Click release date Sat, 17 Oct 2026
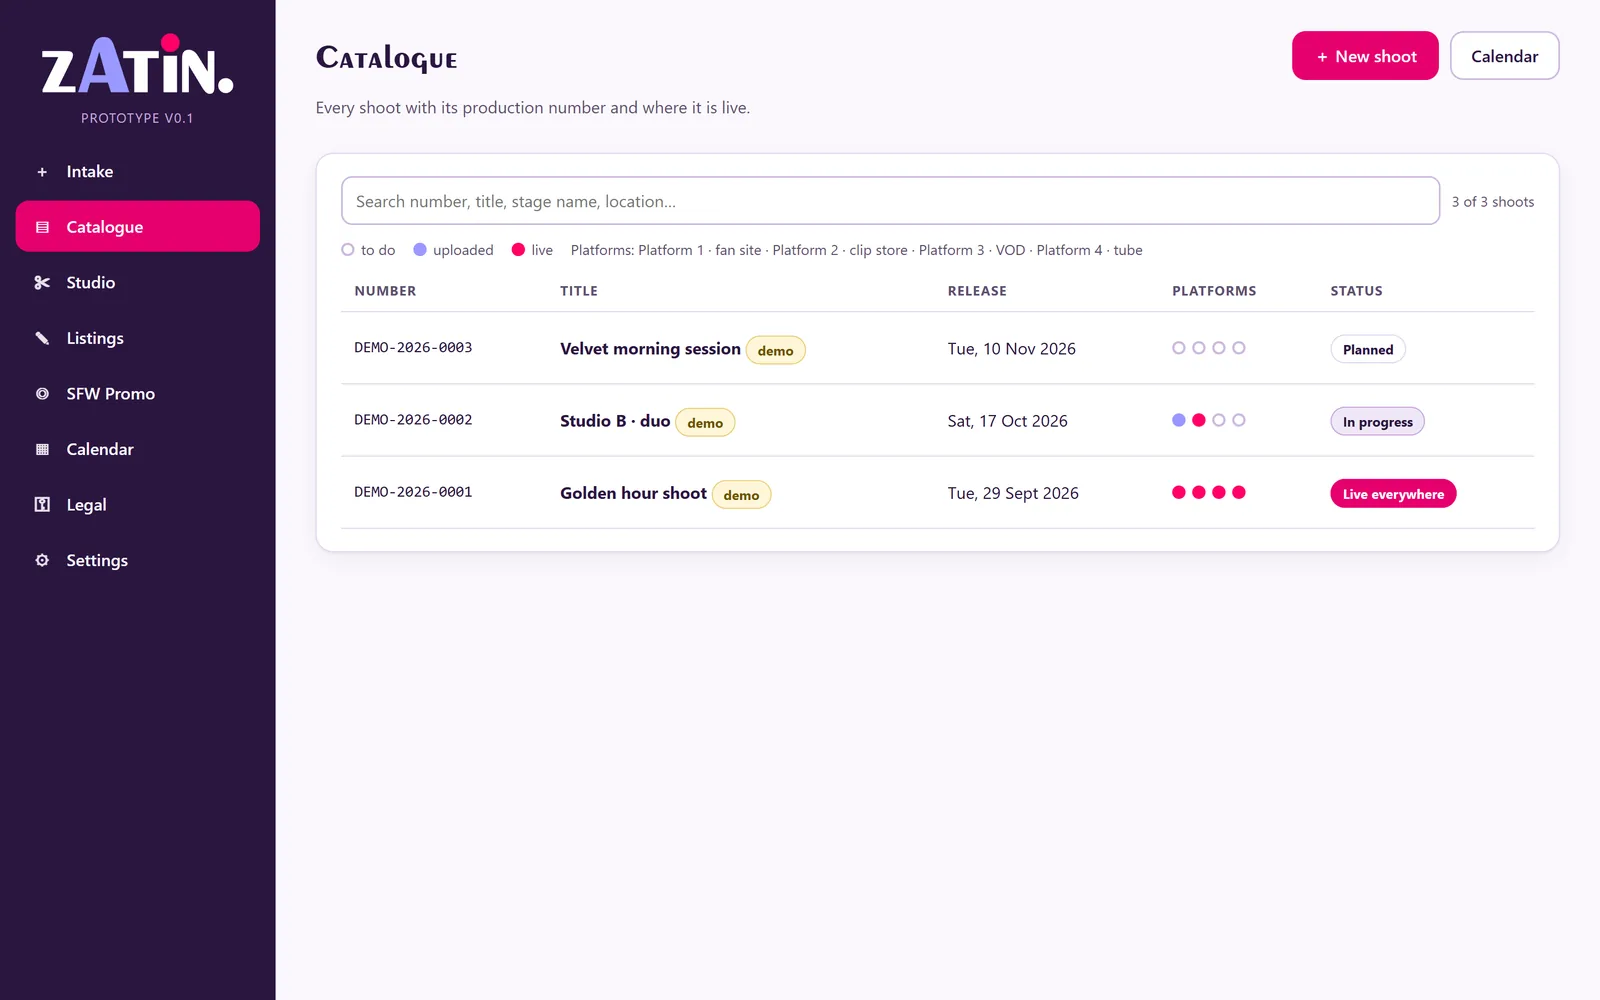The image size is (1600, 1000). [1008, 421]
